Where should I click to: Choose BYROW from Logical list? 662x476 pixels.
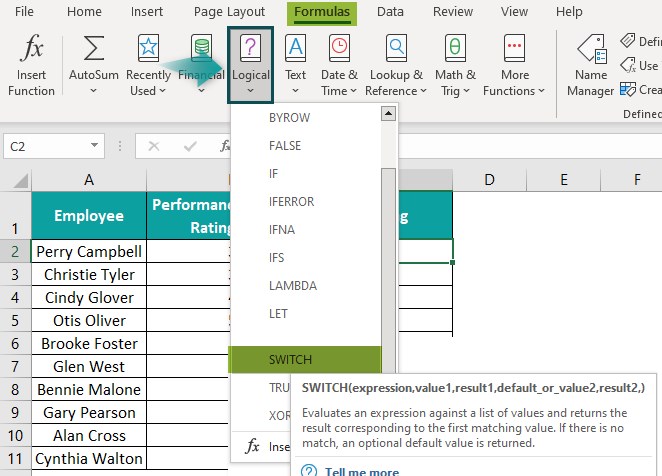click(306, 117)
